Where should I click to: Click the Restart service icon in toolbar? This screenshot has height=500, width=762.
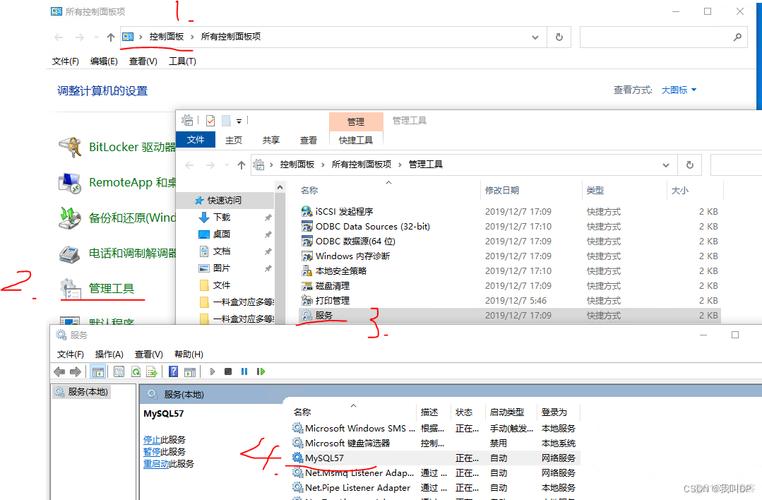point(261,372)
